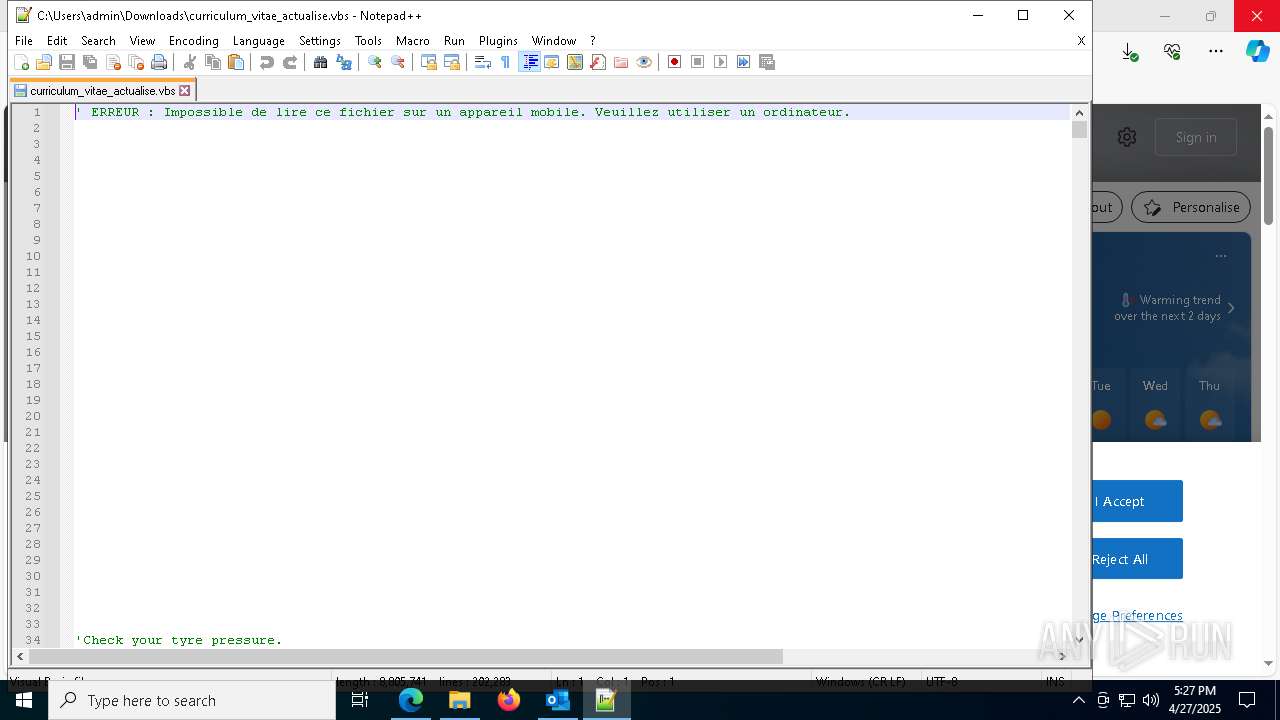Click the I Accept button in browser

pyautogui.click(x=1137, y=501)
